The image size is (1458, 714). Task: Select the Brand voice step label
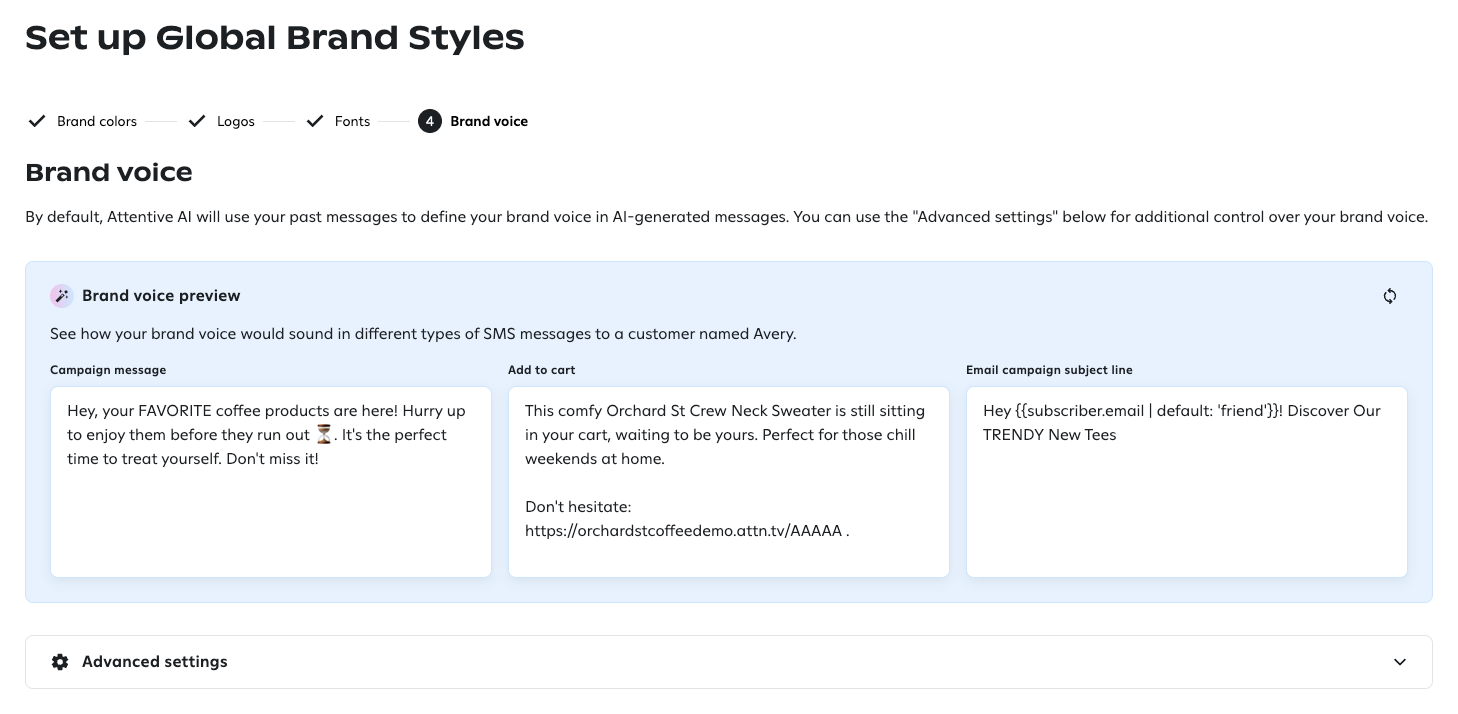click(x=489, y=121)
